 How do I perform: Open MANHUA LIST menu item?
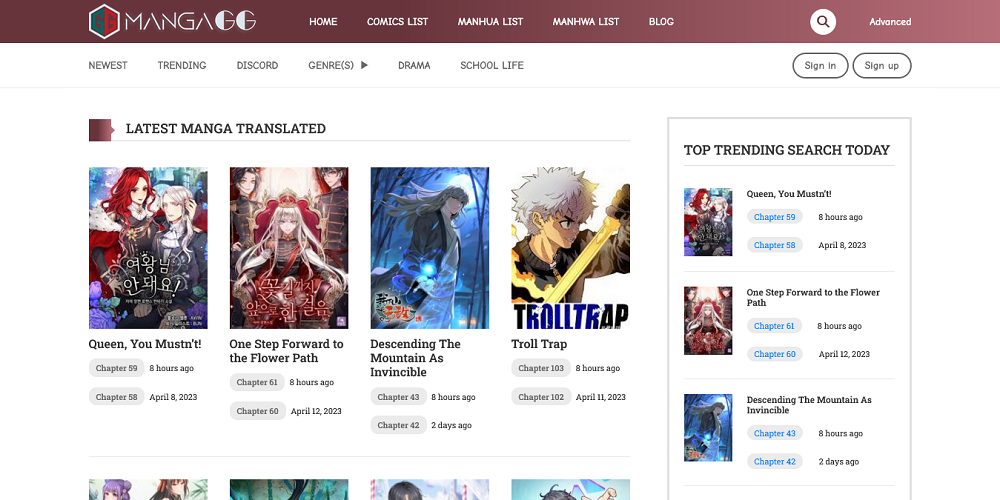(490, 22)
